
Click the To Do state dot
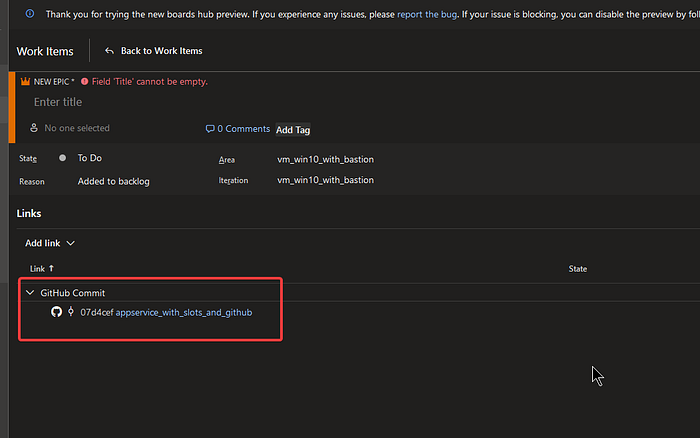[62, 158]
